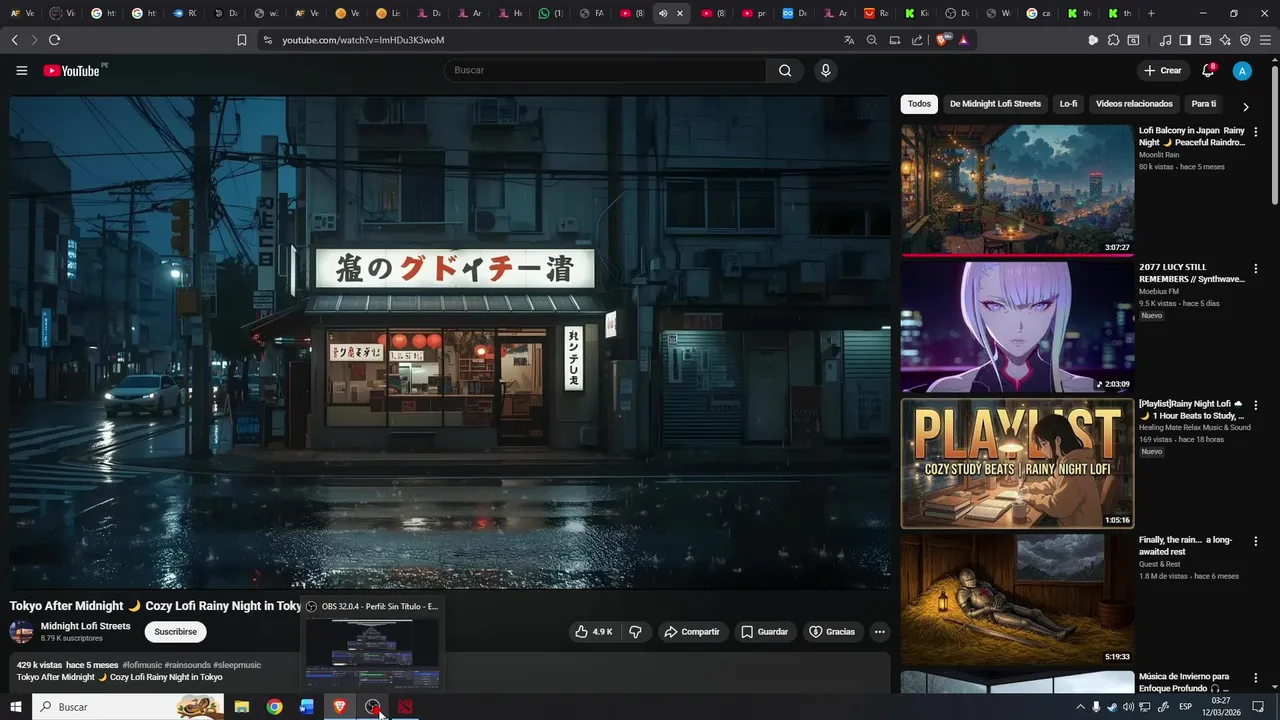1280x720 pixels.
Task: Open the Windows notification center icon
Action: (x=1259, y=707)
